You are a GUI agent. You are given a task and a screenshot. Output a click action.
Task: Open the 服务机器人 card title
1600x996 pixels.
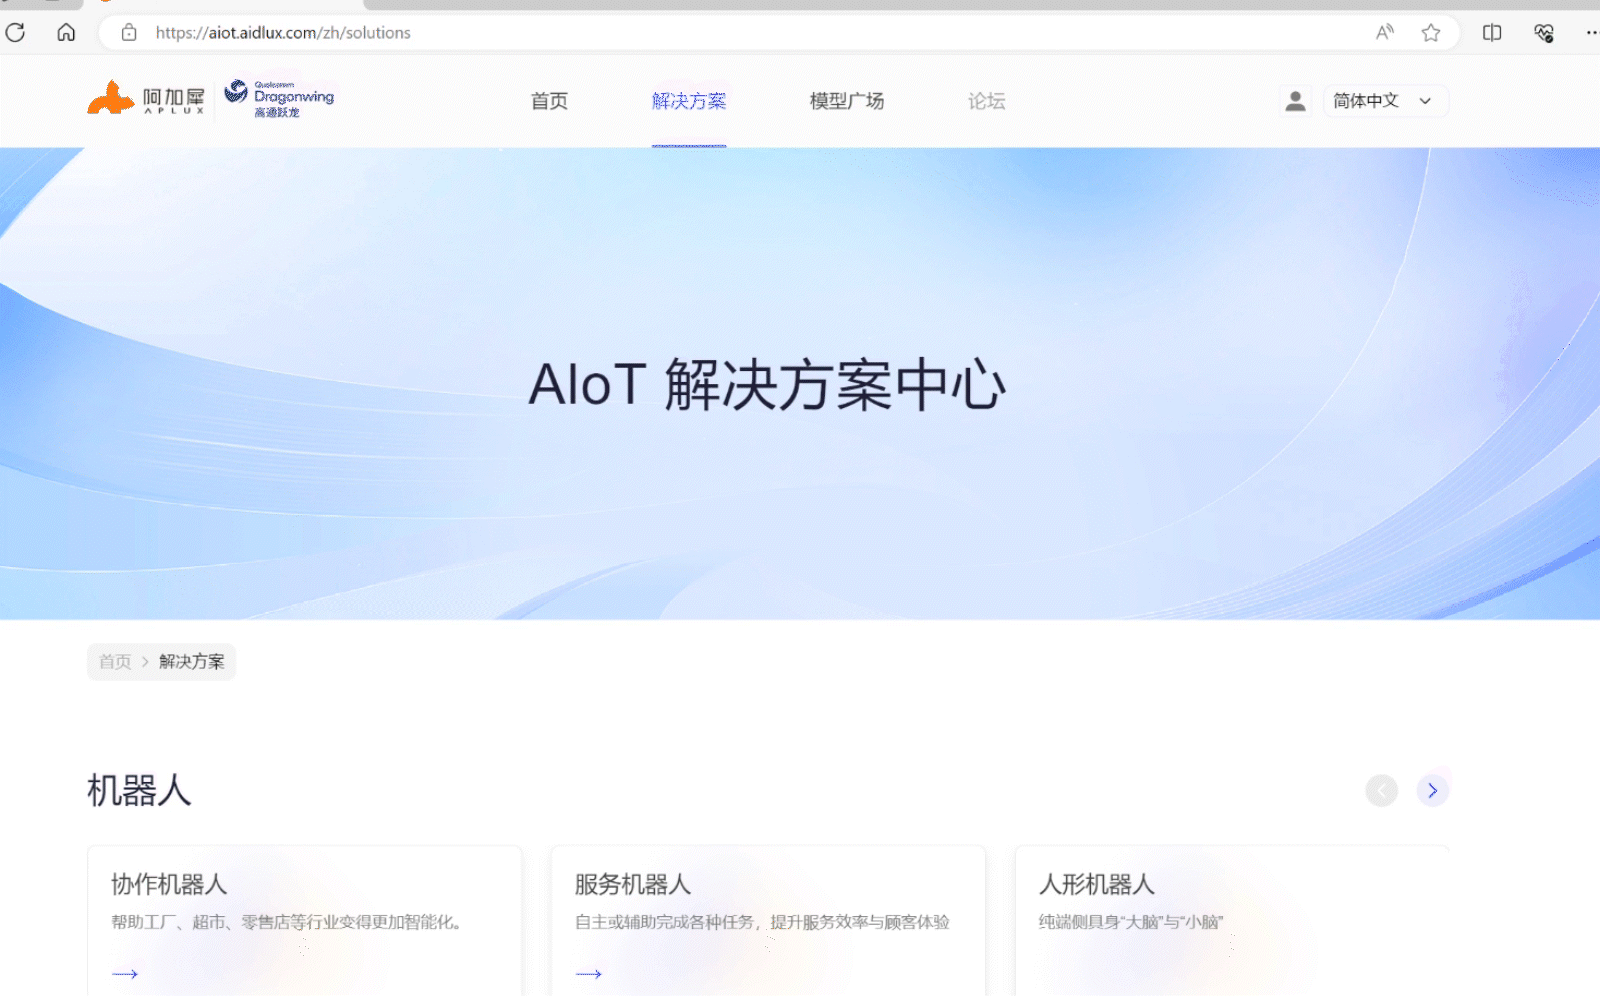pyautogui.click(x=633, y=884)
